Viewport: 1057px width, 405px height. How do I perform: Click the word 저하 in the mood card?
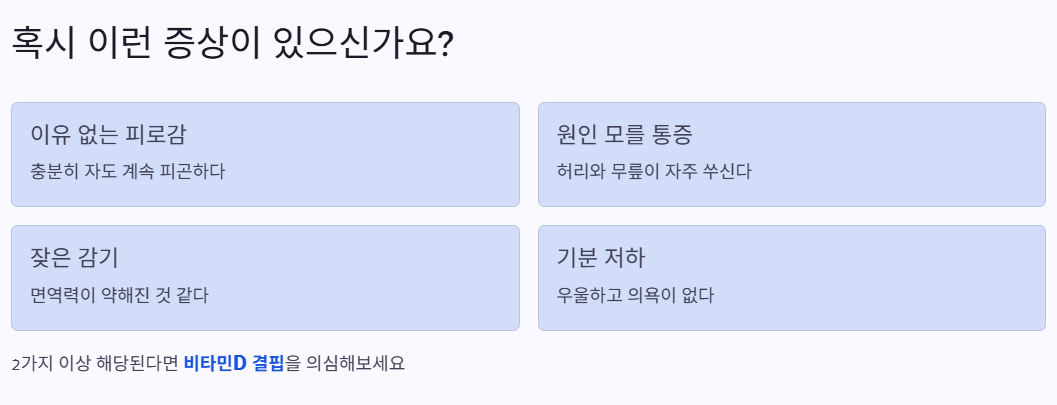pos(626,257)
